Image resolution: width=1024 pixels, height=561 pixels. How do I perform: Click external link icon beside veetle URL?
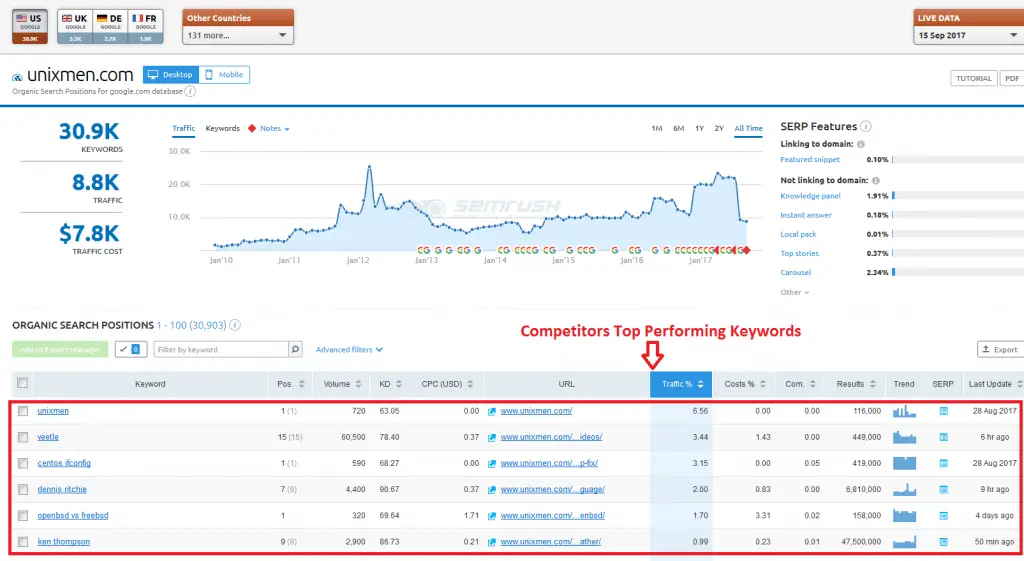[492, 437]
